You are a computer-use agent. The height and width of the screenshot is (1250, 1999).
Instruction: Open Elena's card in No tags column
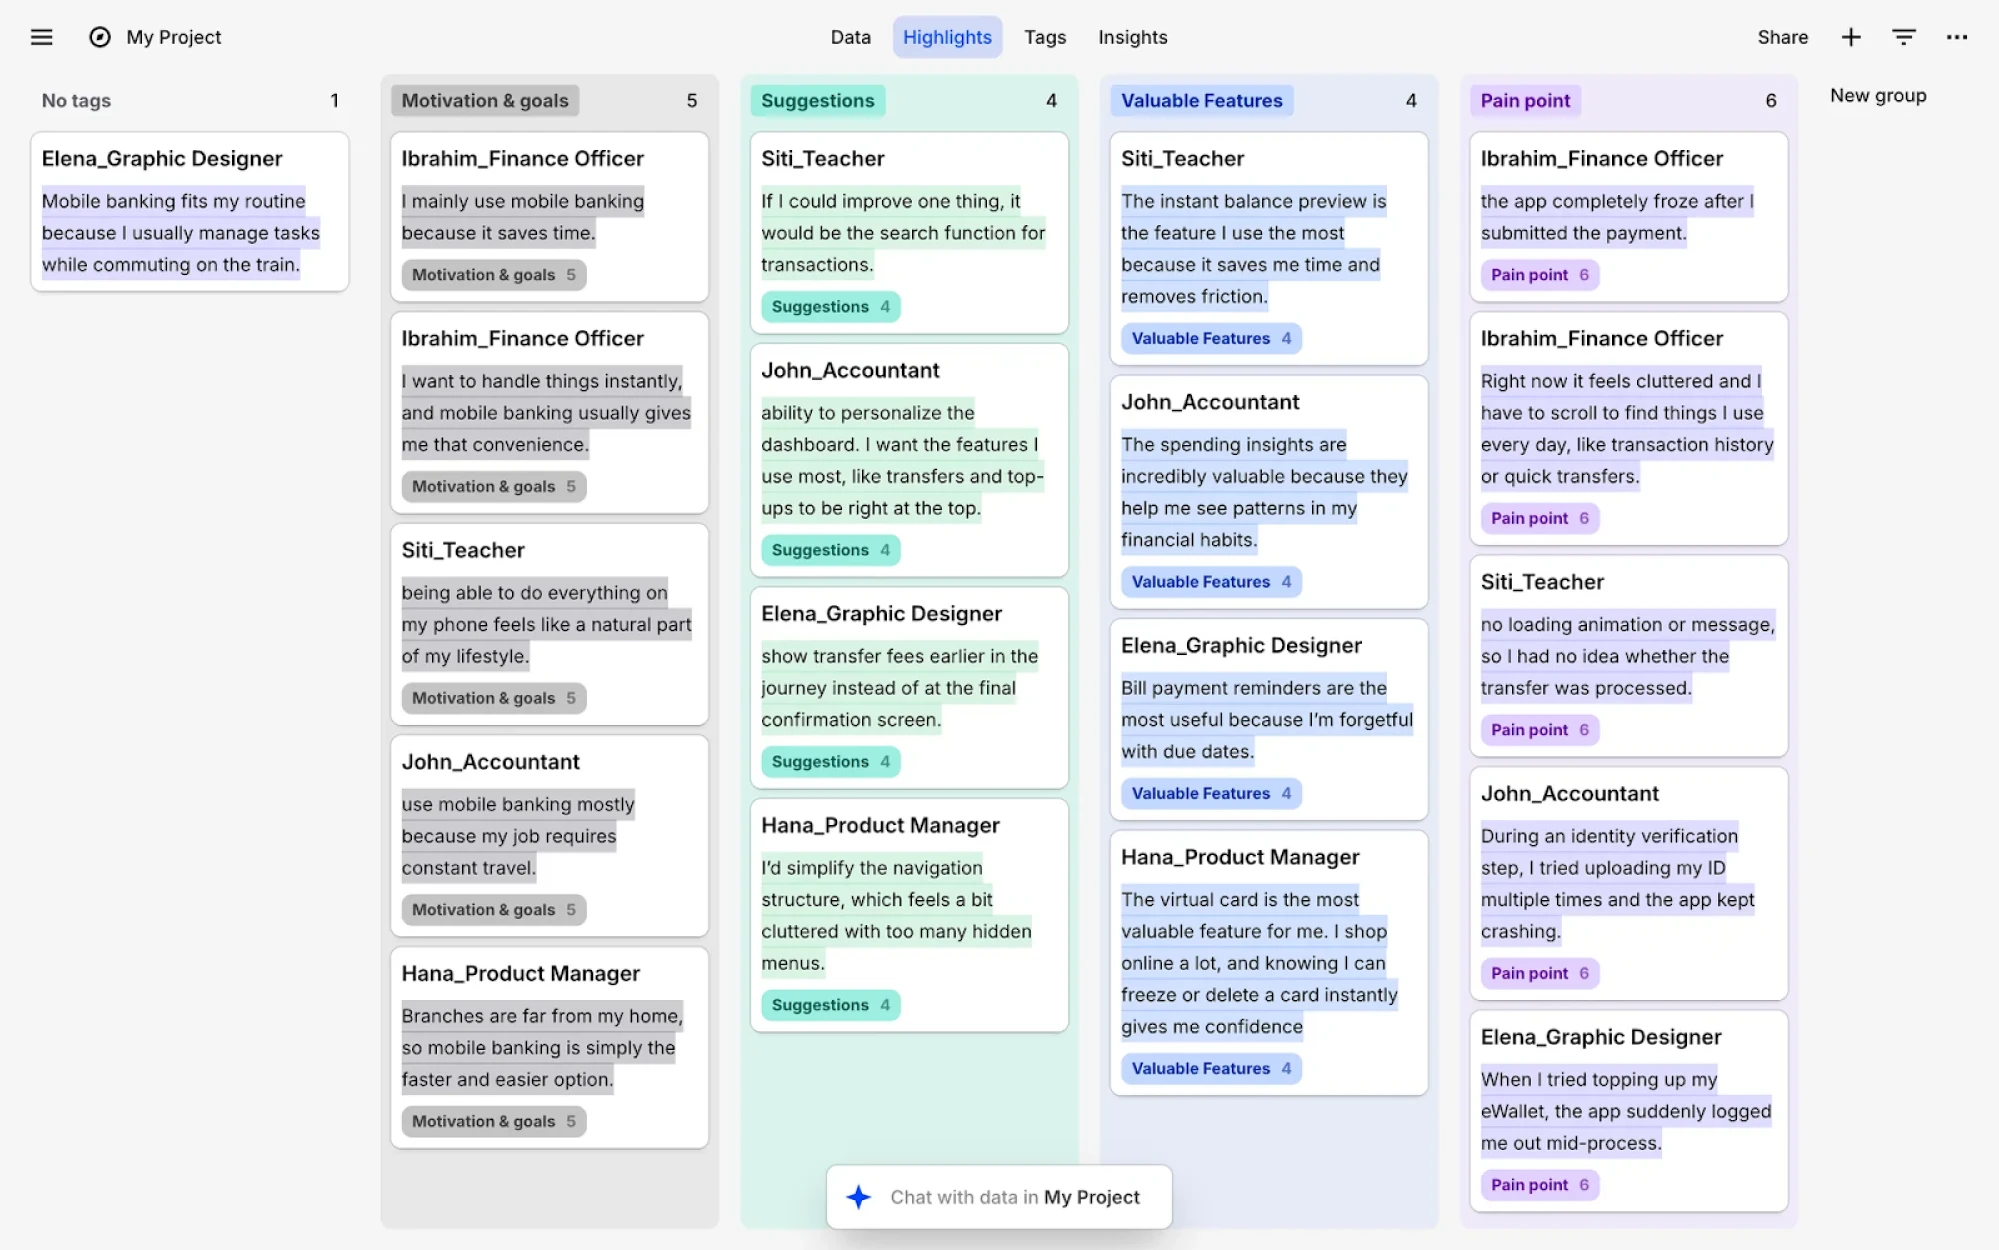coord(189,212)
